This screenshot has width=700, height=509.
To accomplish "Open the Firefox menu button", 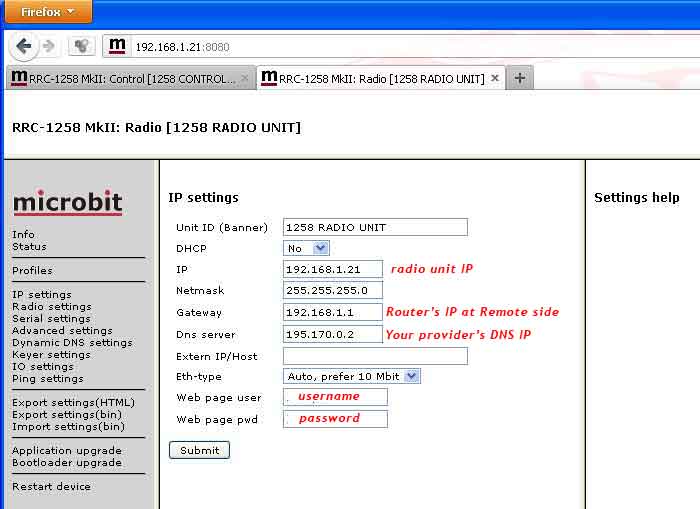I will [x=48, y=12].
